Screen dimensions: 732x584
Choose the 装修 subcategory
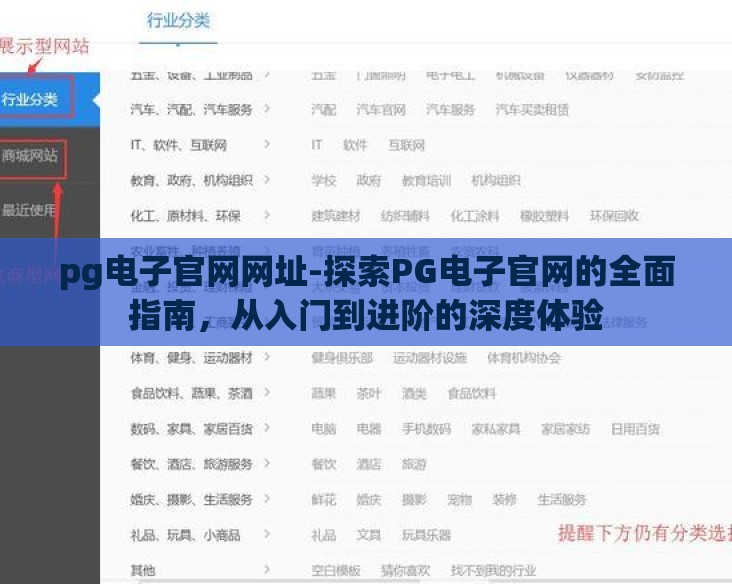pyautogui.click(x=505, y=500)
